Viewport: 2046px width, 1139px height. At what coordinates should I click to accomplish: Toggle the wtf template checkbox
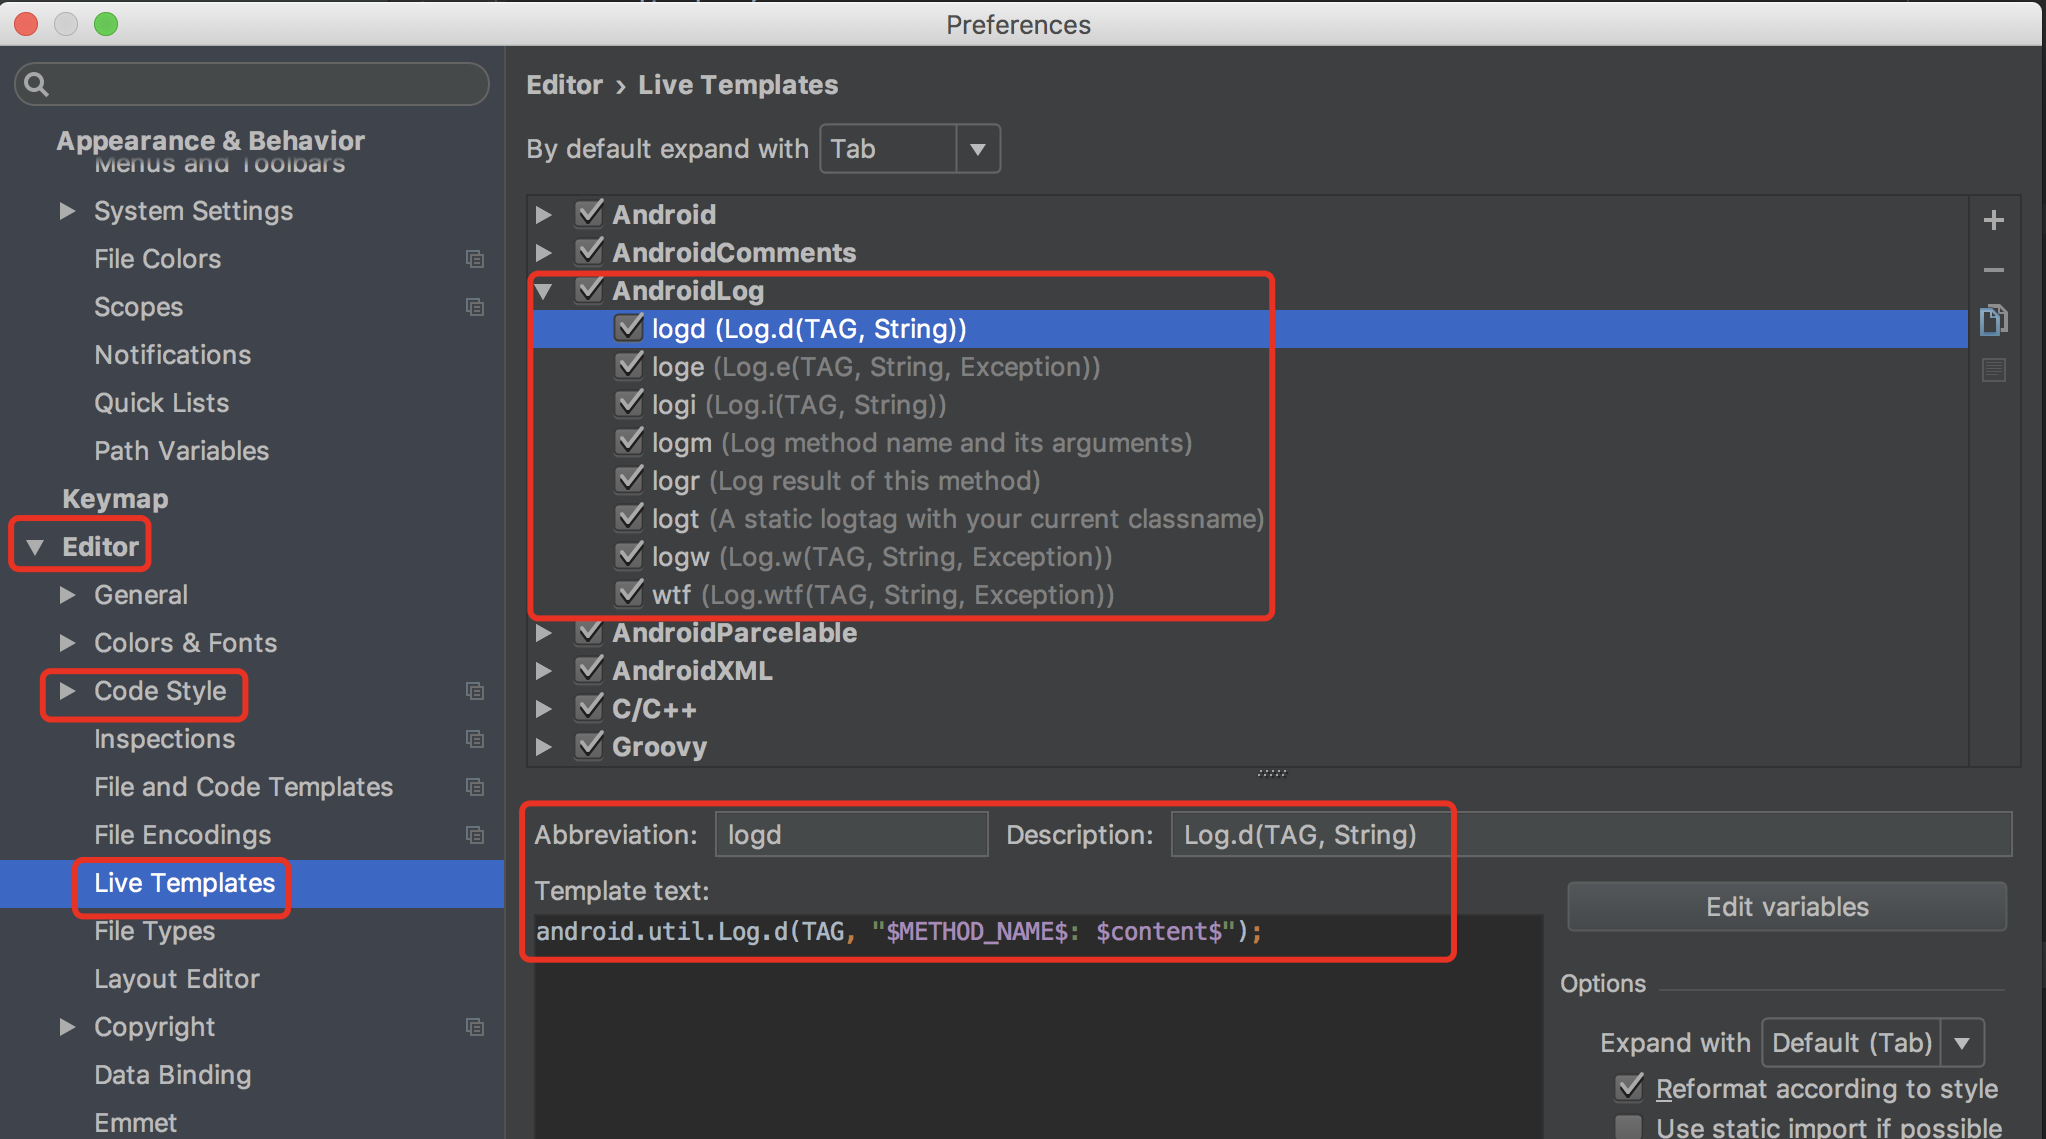[x=629, y=593]
